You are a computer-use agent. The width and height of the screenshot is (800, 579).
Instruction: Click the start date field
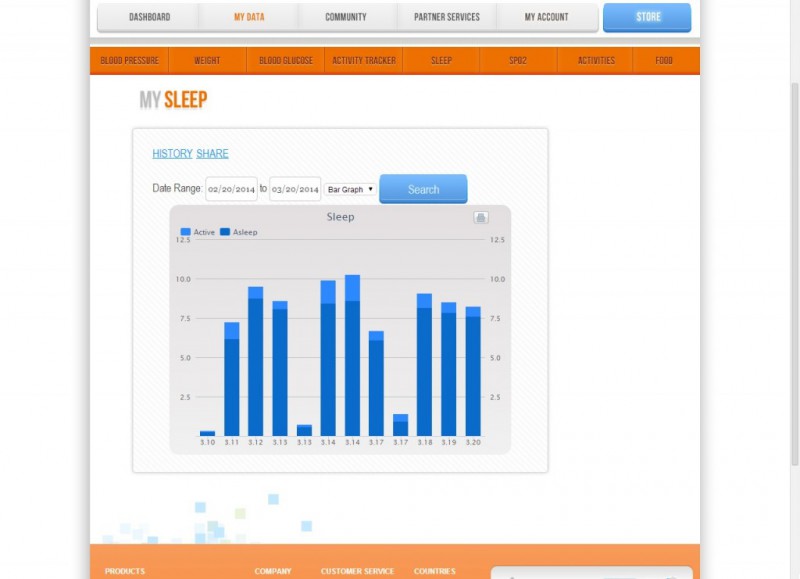pos(231,189)
